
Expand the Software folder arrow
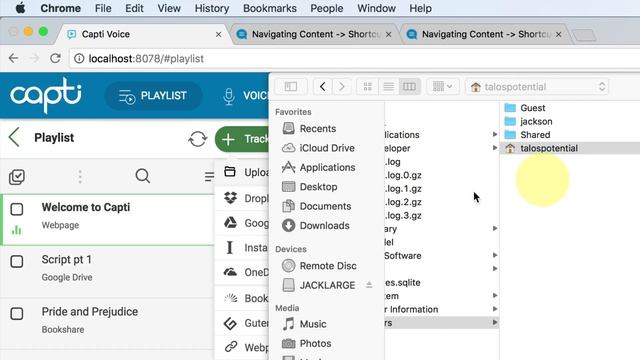click(x=495, y=255)
